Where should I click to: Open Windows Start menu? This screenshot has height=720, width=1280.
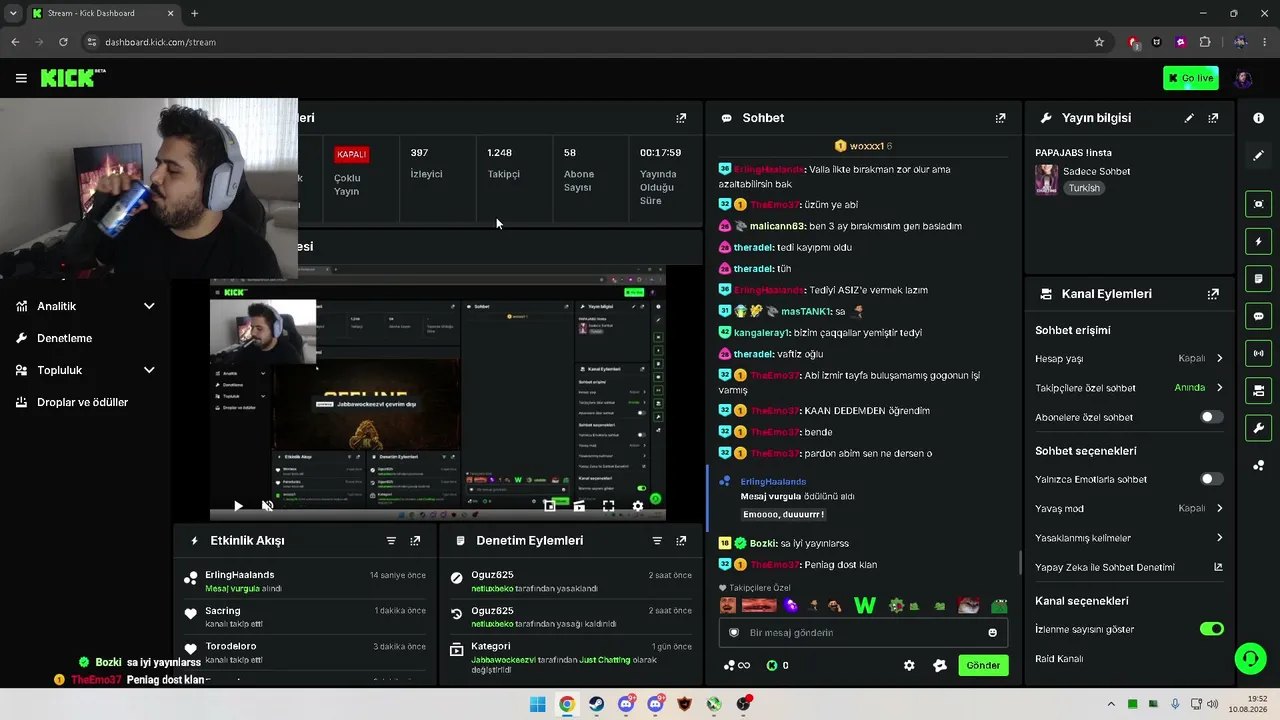[537, 704]
